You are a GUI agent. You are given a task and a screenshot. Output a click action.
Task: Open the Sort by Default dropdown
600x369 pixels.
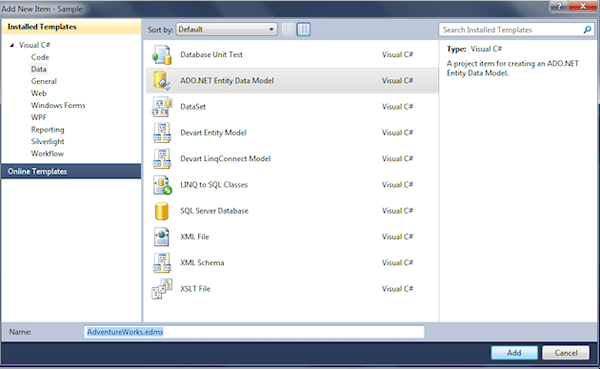(x=227, y=29)
